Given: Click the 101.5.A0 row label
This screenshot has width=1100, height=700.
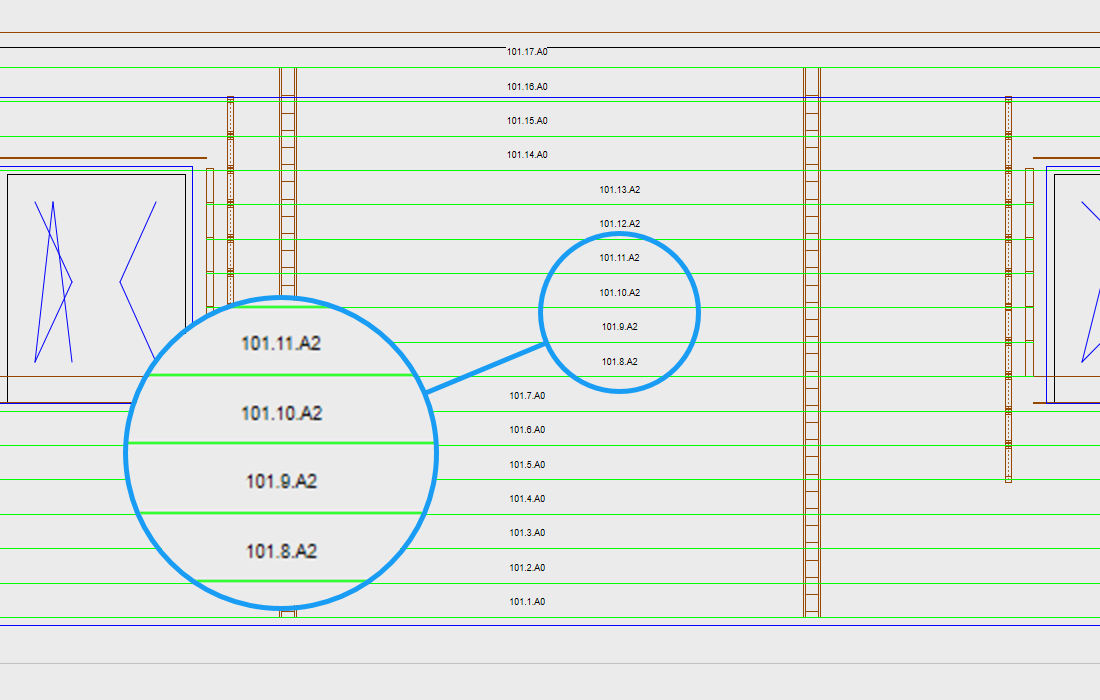Looking at the screenshot, I should pyautogui.click(x=527, y=465).
